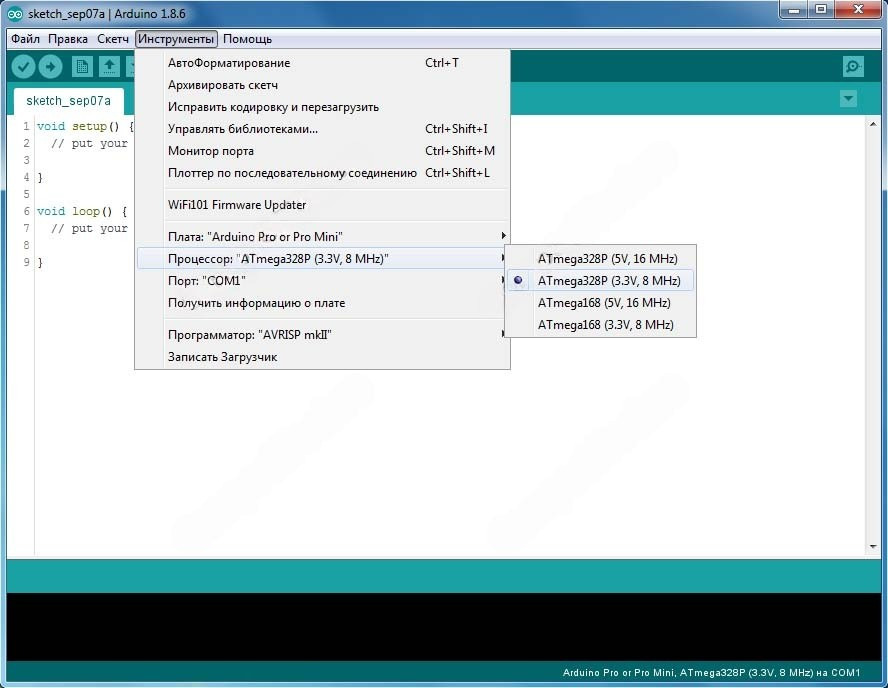The height and width of the screenshot is (688, 888).
Task: Select ATmega328P (5V, 16 MHz) processor
Action: pyautogui.click(x=607, y=259)
